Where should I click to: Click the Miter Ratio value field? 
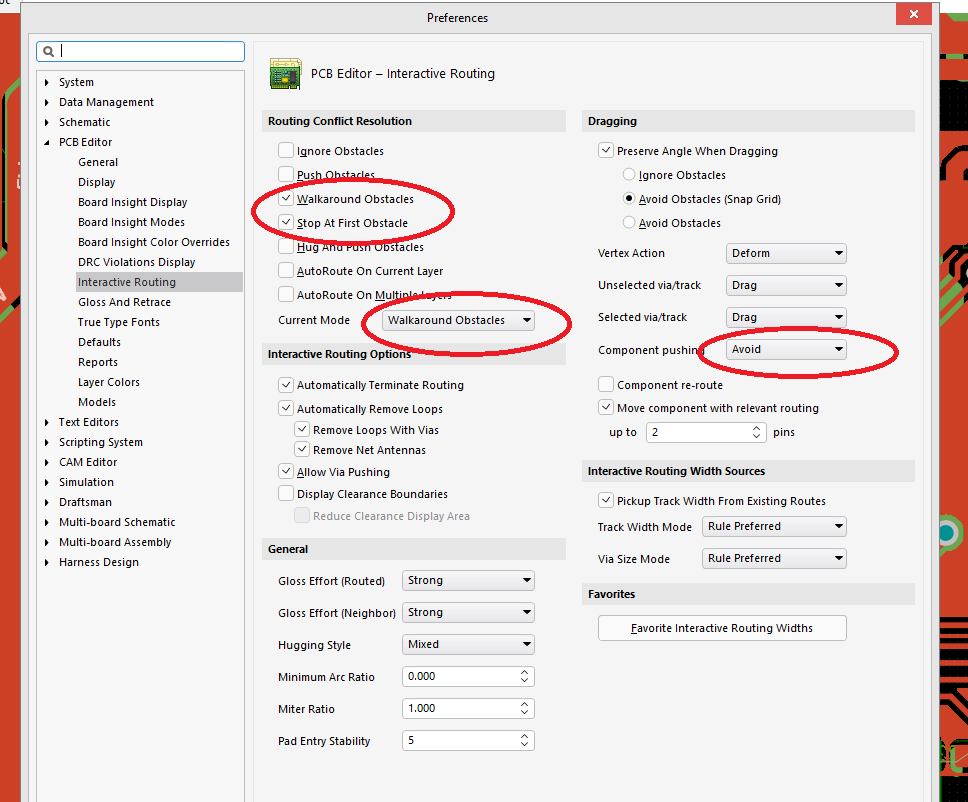click(x=468, y=709)
